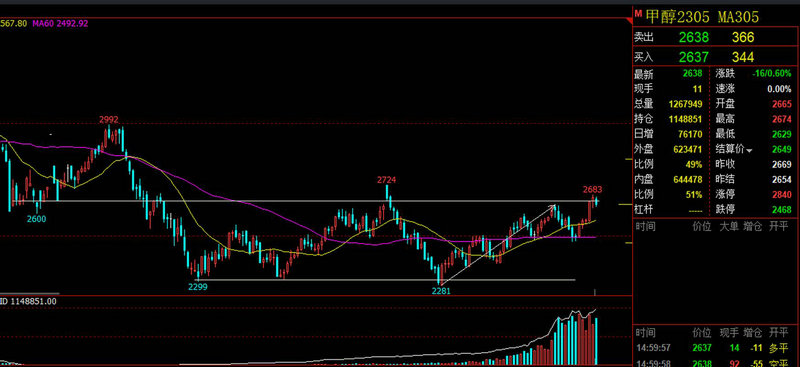This screenshot has width=800, height=367.
Task: Click the 567.80 moving average label
Action: [13, 23]
